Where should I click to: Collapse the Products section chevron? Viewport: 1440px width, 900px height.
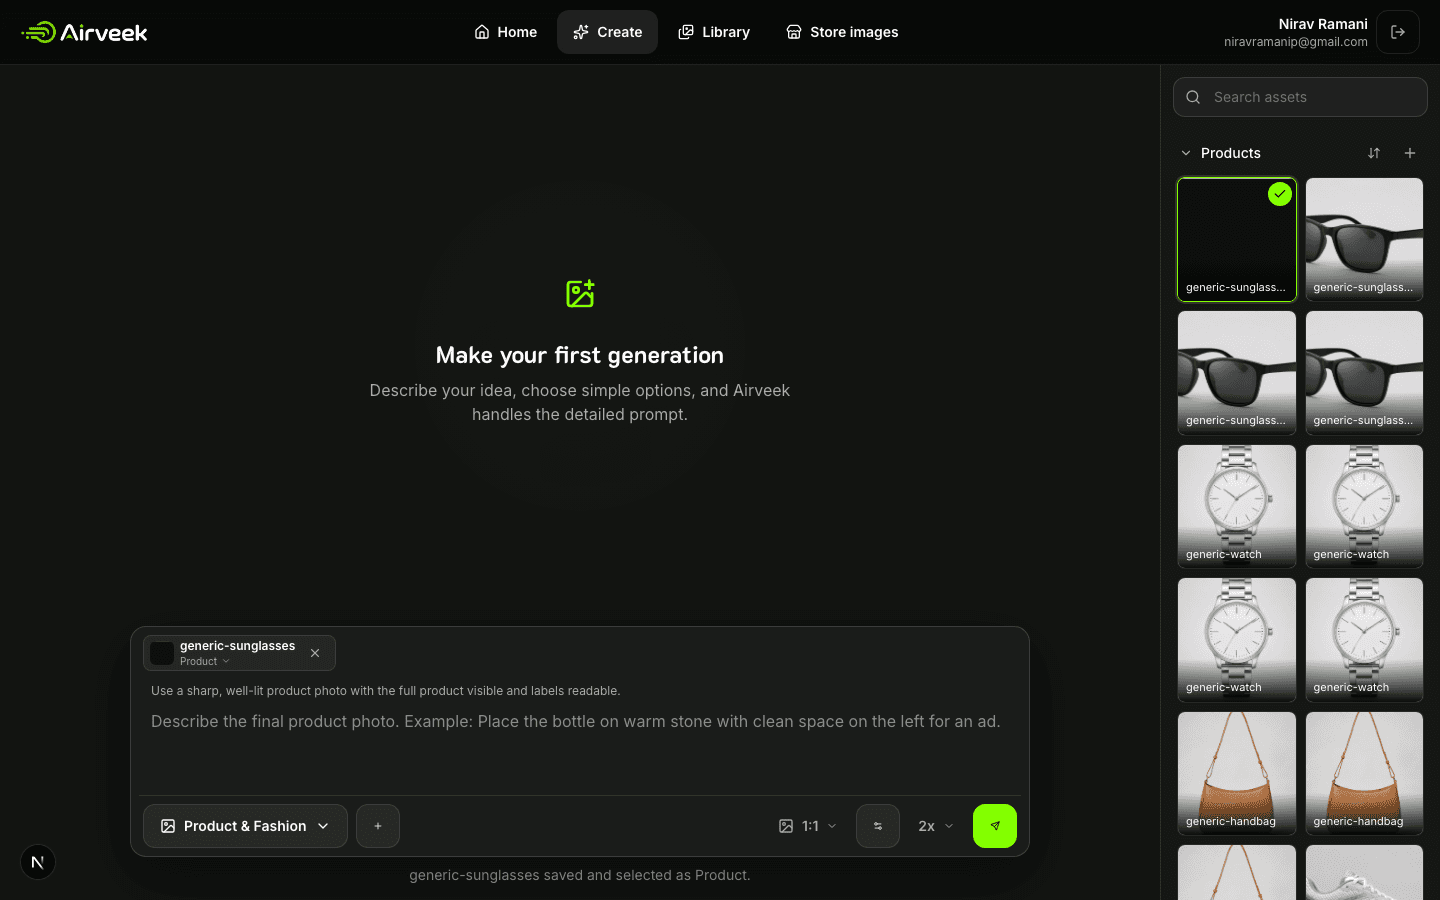point(1186,153)
